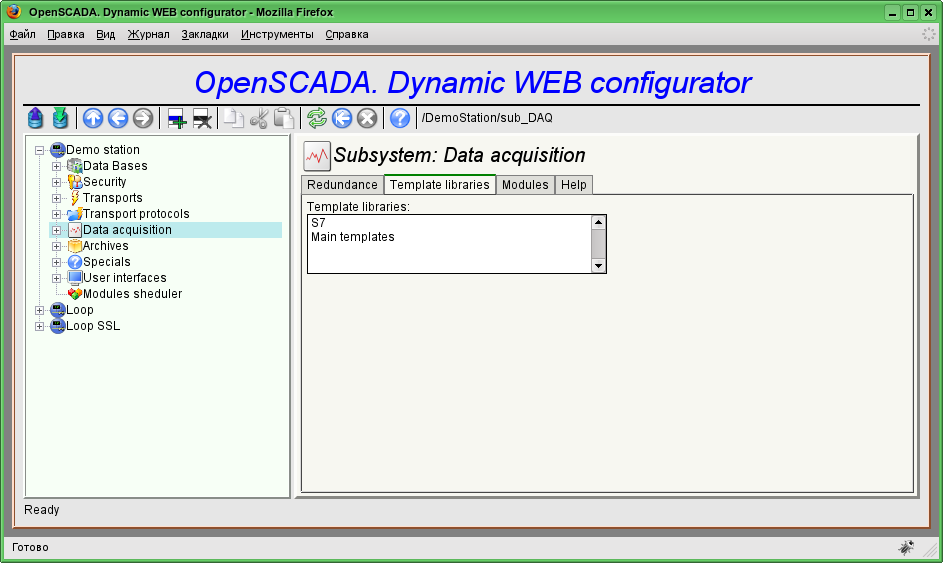Go up one level with the up arrow icon

[x=93, y=118]
